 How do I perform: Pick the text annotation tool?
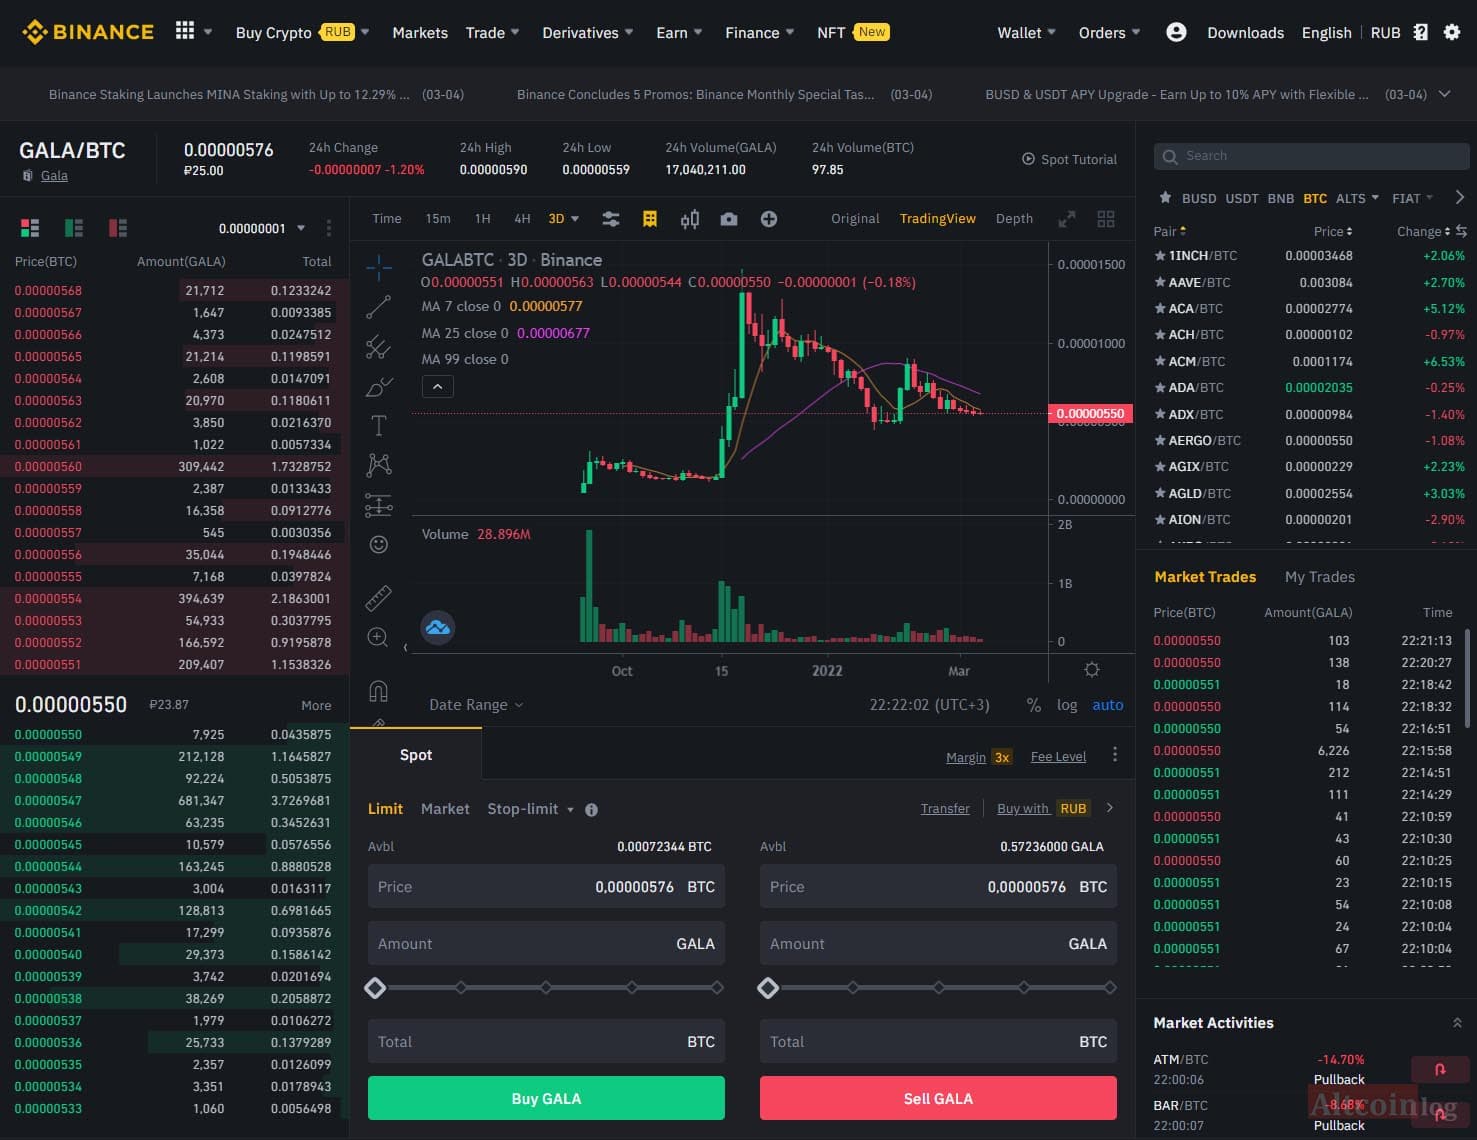tap(379, 426)
